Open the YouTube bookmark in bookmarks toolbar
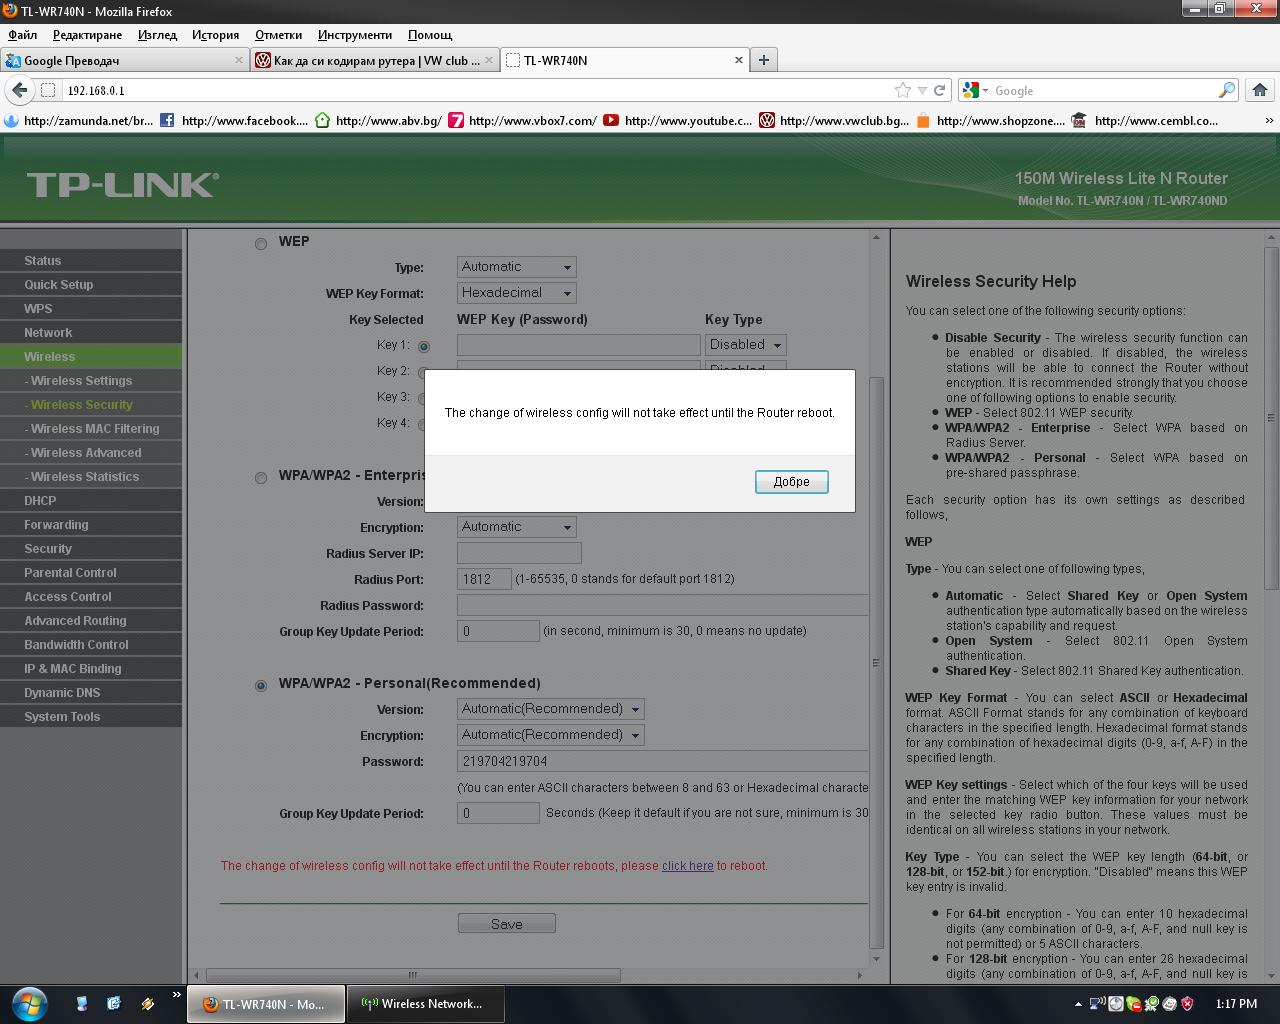This screenshot has width=1280, height=1024. (678, 121)
